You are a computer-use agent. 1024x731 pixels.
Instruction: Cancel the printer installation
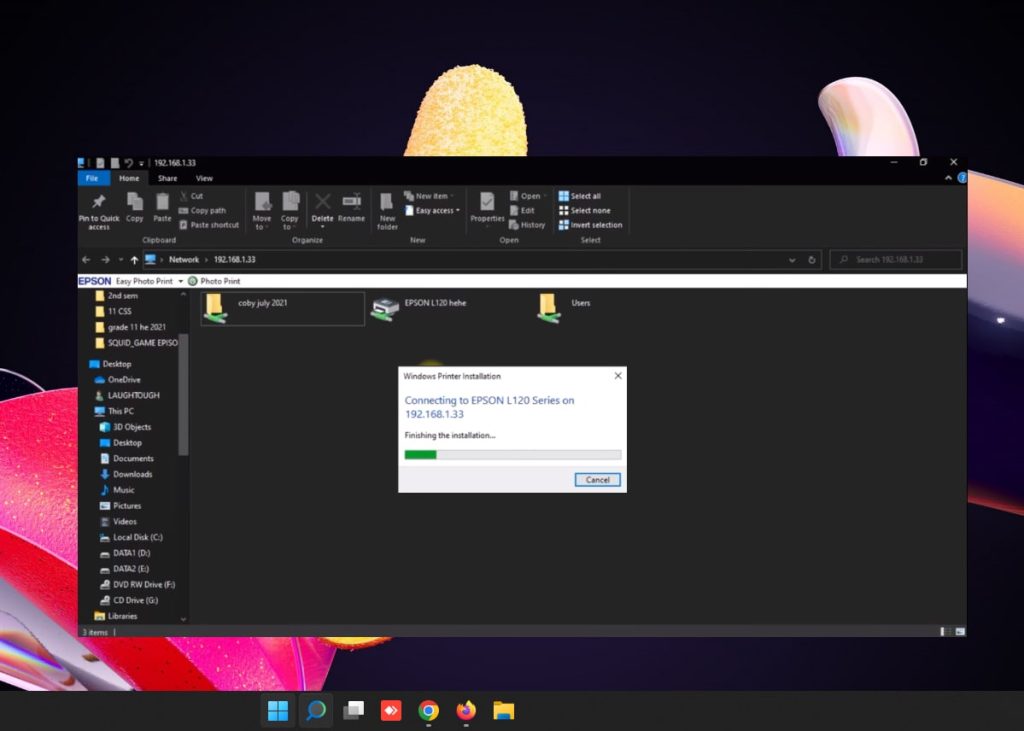598,480
